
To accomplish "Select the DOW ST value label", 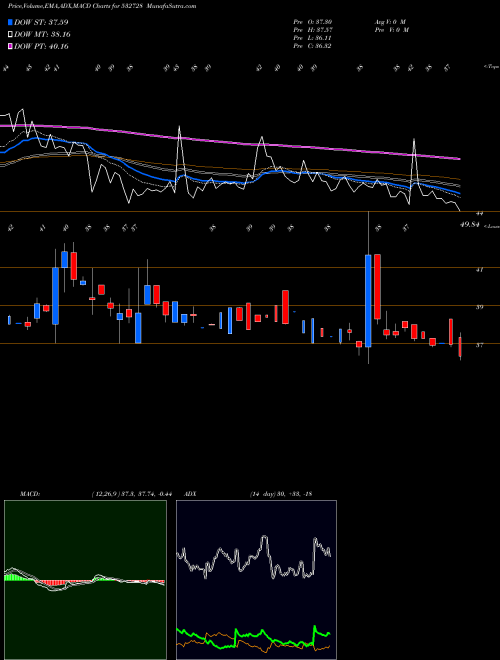I will tap(41, 22).
